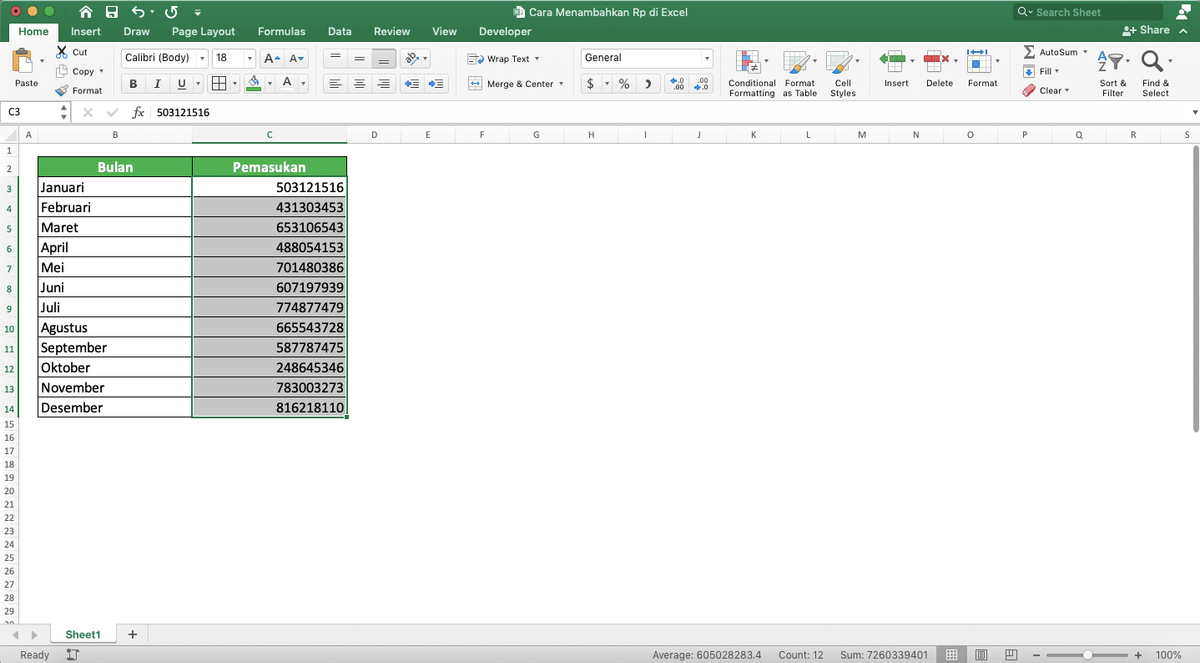
Task: Switch to the Page Layout tab
Action: (203, 31)
